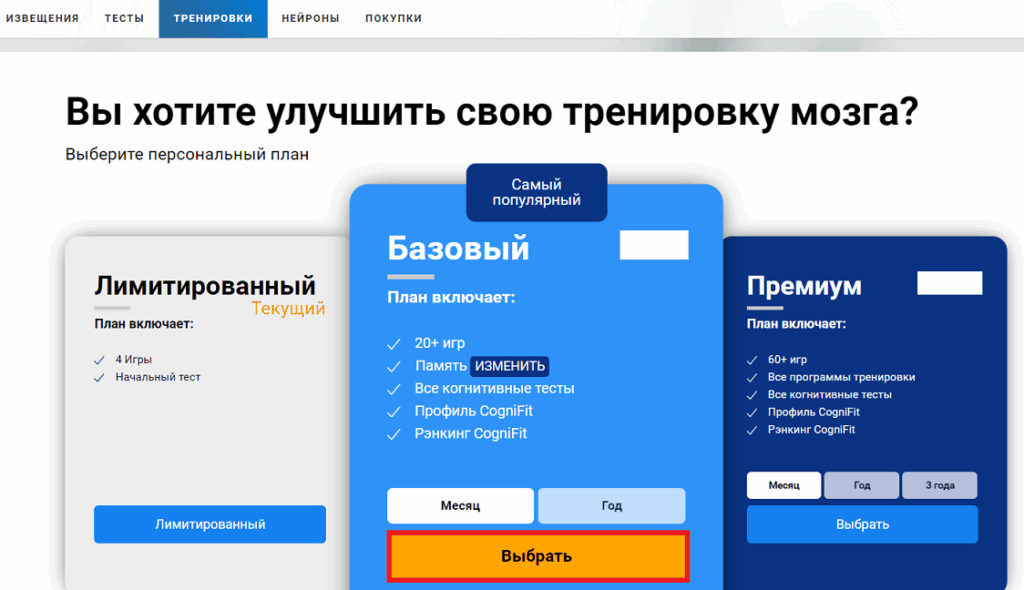Select Месяц billing in Базовый plan
The image size is (1024, 590).
[x=460, y=506]
